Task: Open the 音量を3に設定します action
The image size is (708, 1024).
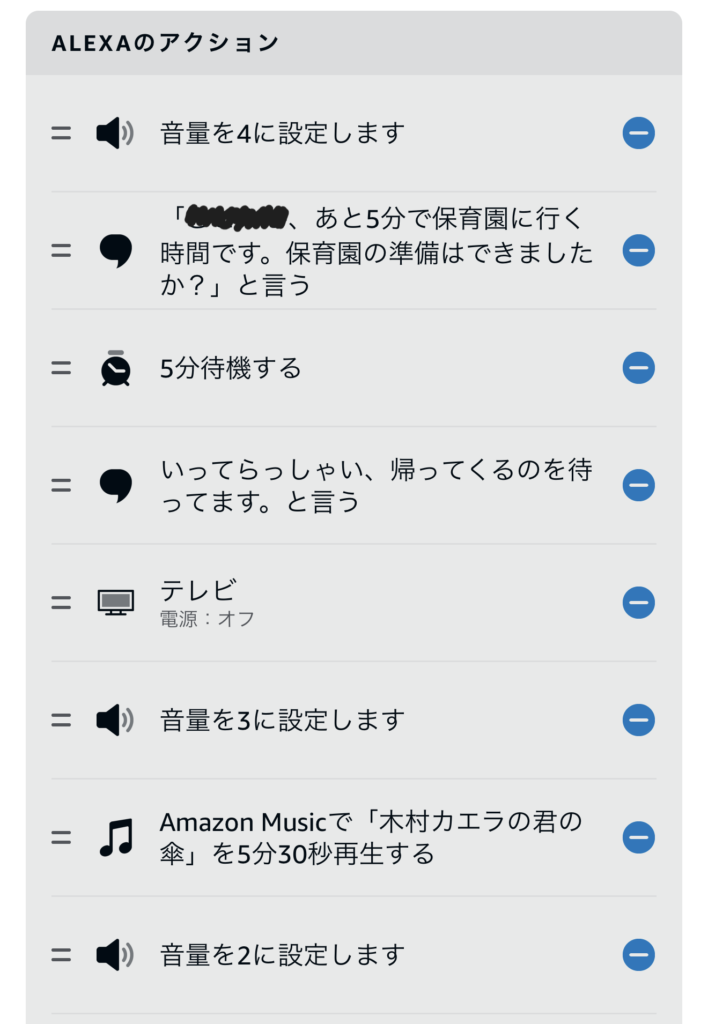Action: pos(282,720)
